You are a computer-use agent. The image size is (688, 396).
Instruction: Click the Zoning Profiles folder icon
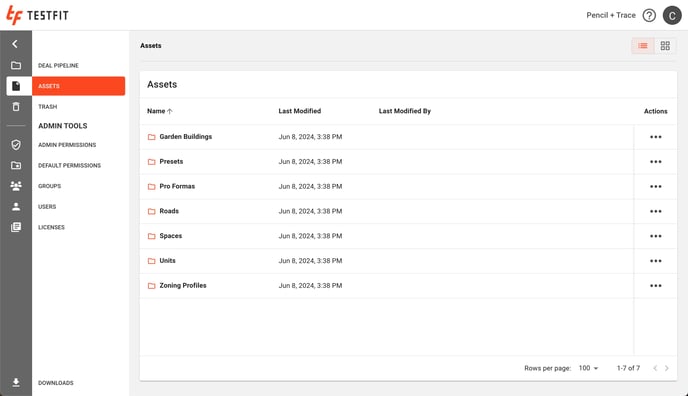click(151, 285)
